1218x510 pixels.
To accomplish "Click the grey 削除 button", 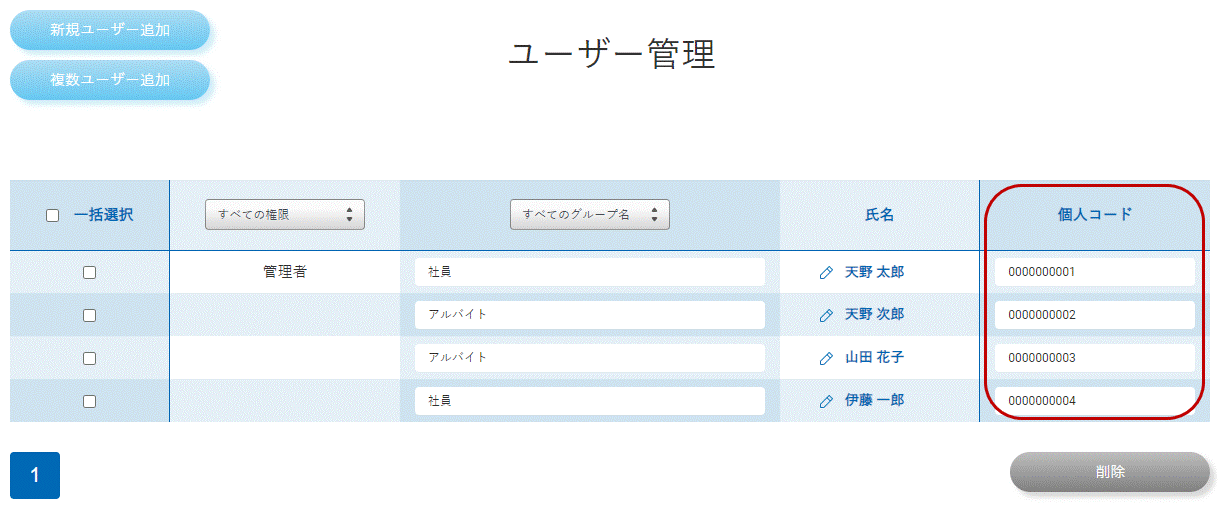I will [1110, 472].
